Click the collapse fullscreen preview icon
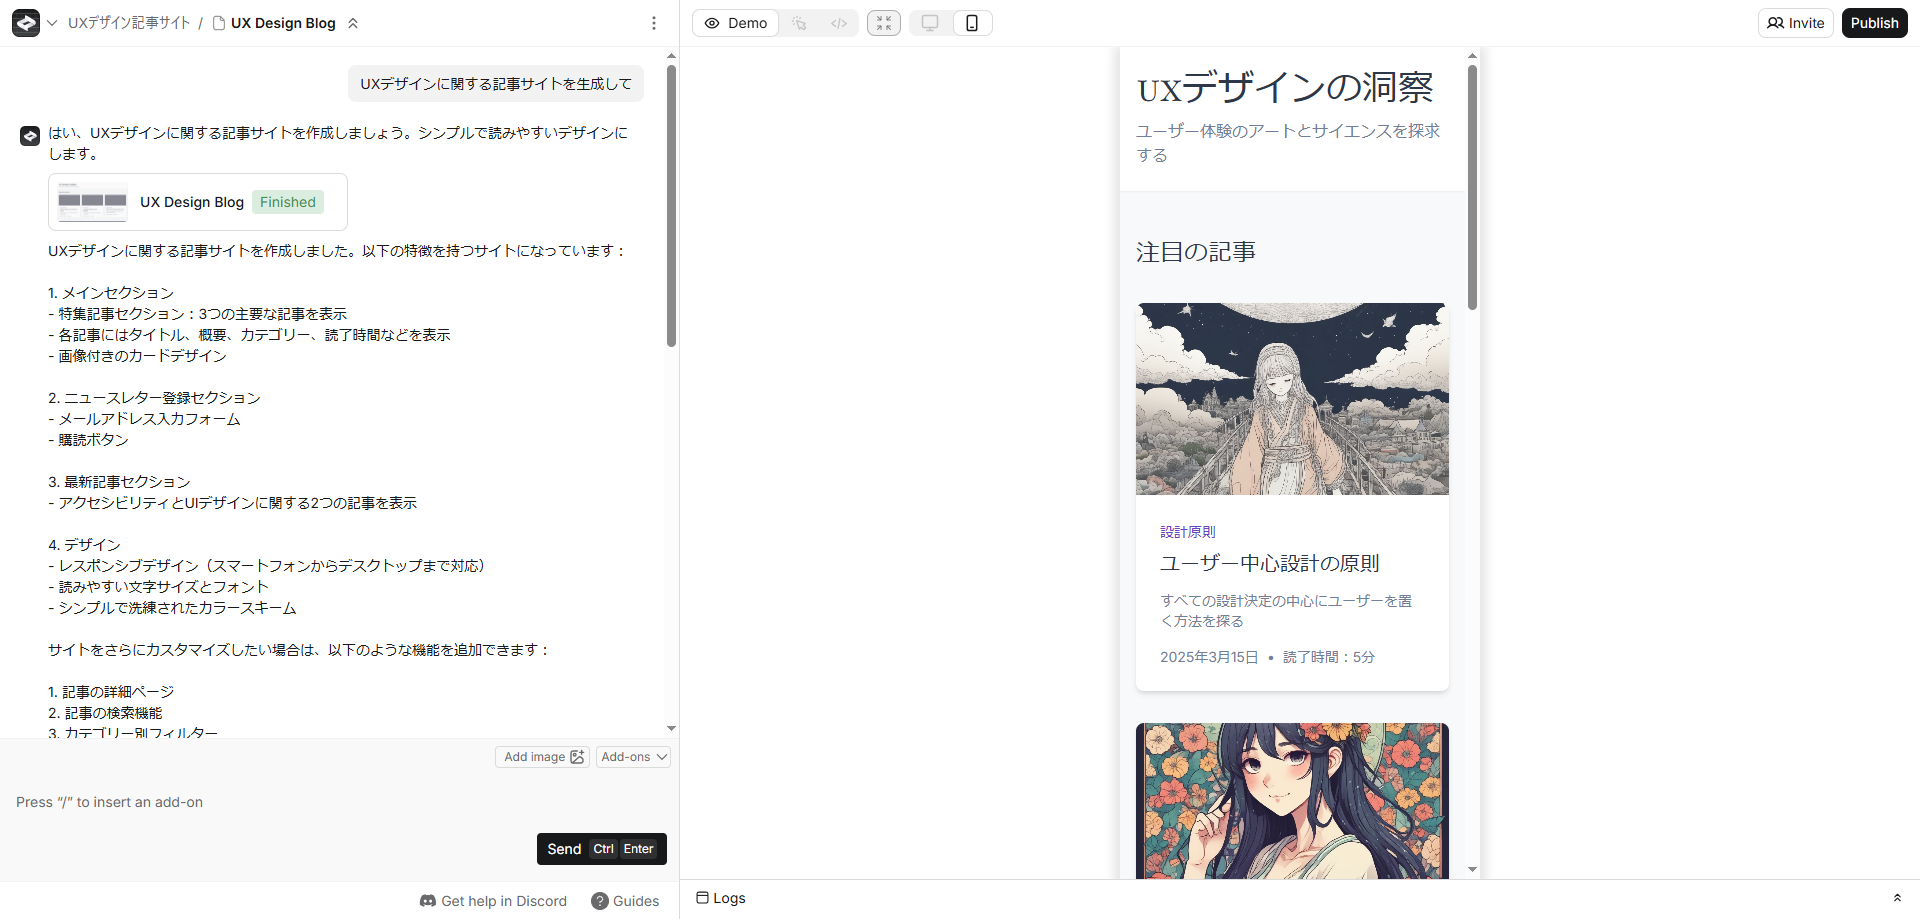 pyautogui.click(x=884, y=23)
